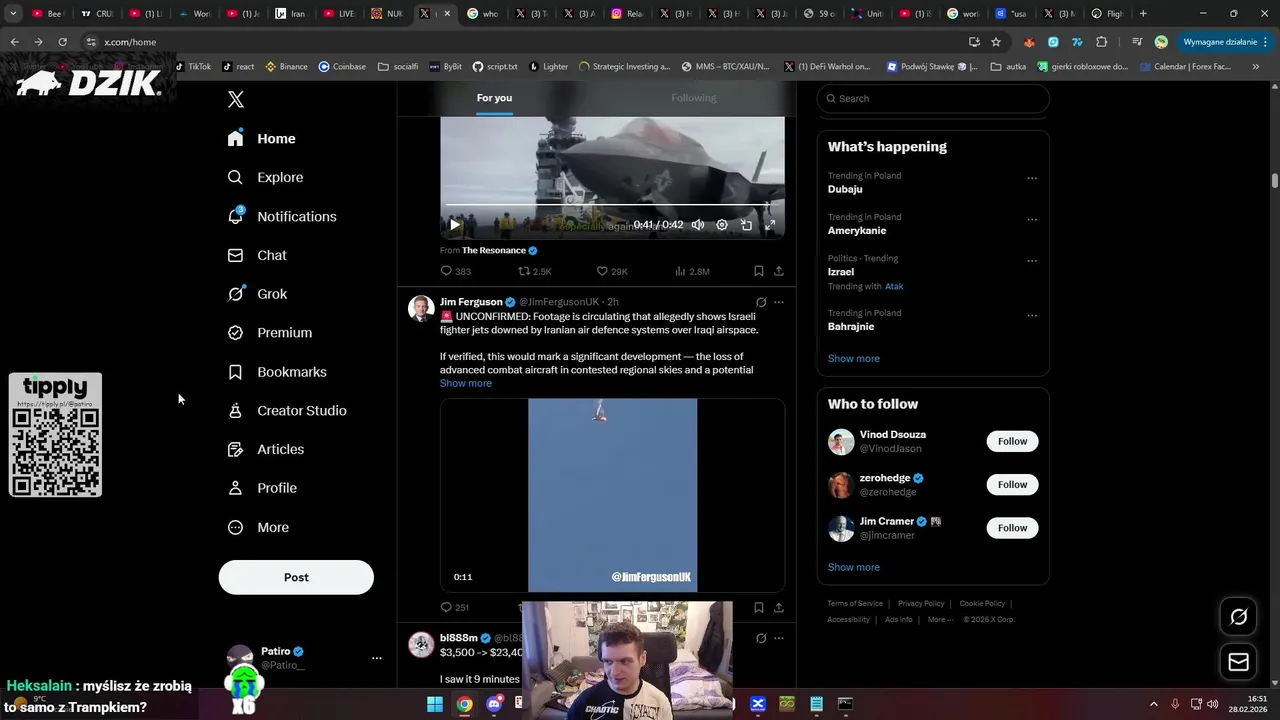Expand Jim Ferguson's post with Show more
The height and width of the screenshot is (720, 1280).
[x=466, y=383]
